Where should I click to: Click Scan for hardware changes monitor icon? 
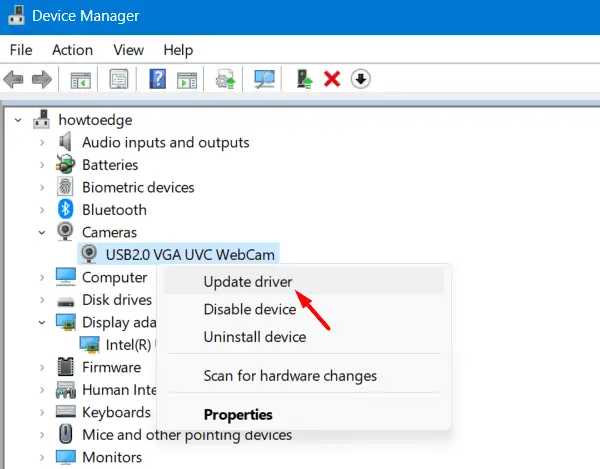click(264, 79)
